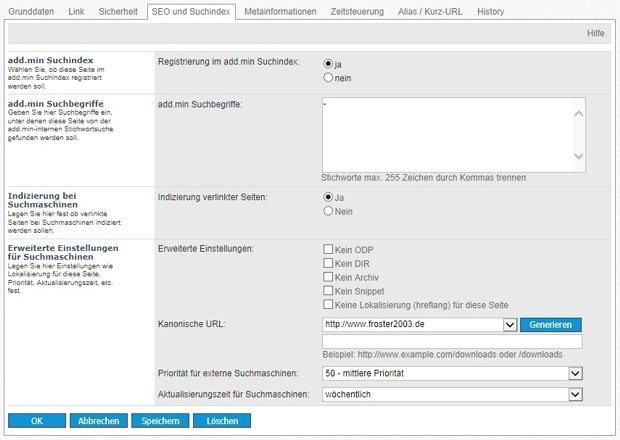620x440 pixels.
Task: Open the Sicherheit tab
Action: point(118,11)
